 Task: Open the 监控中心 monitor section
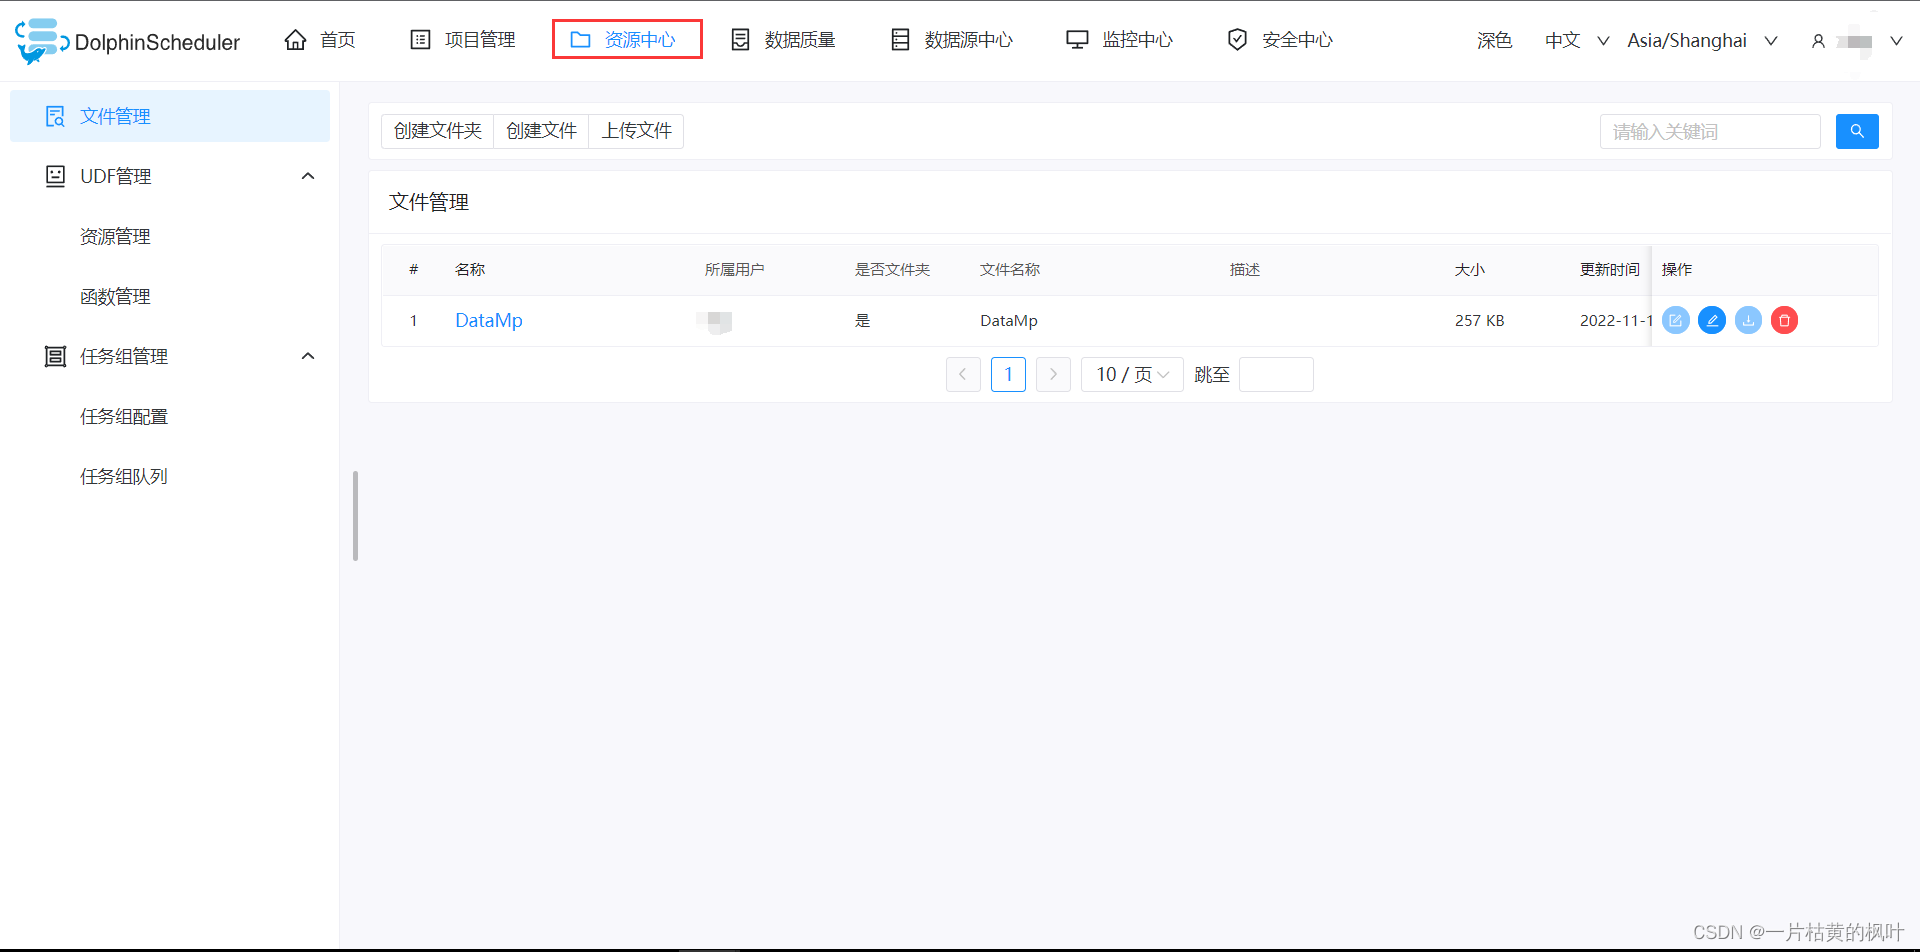click(1120, 40)
